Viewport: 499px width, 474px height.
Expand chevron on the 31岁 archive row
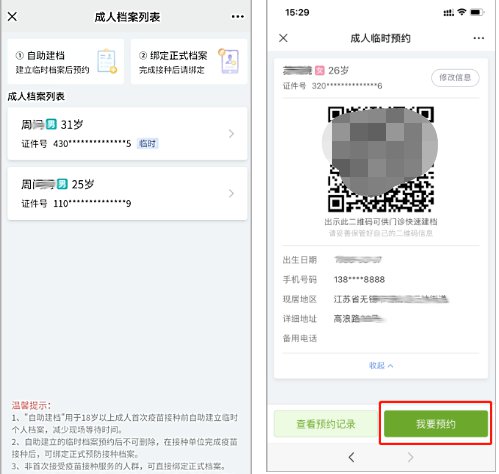pyautogui.click(x=231, y=134)
